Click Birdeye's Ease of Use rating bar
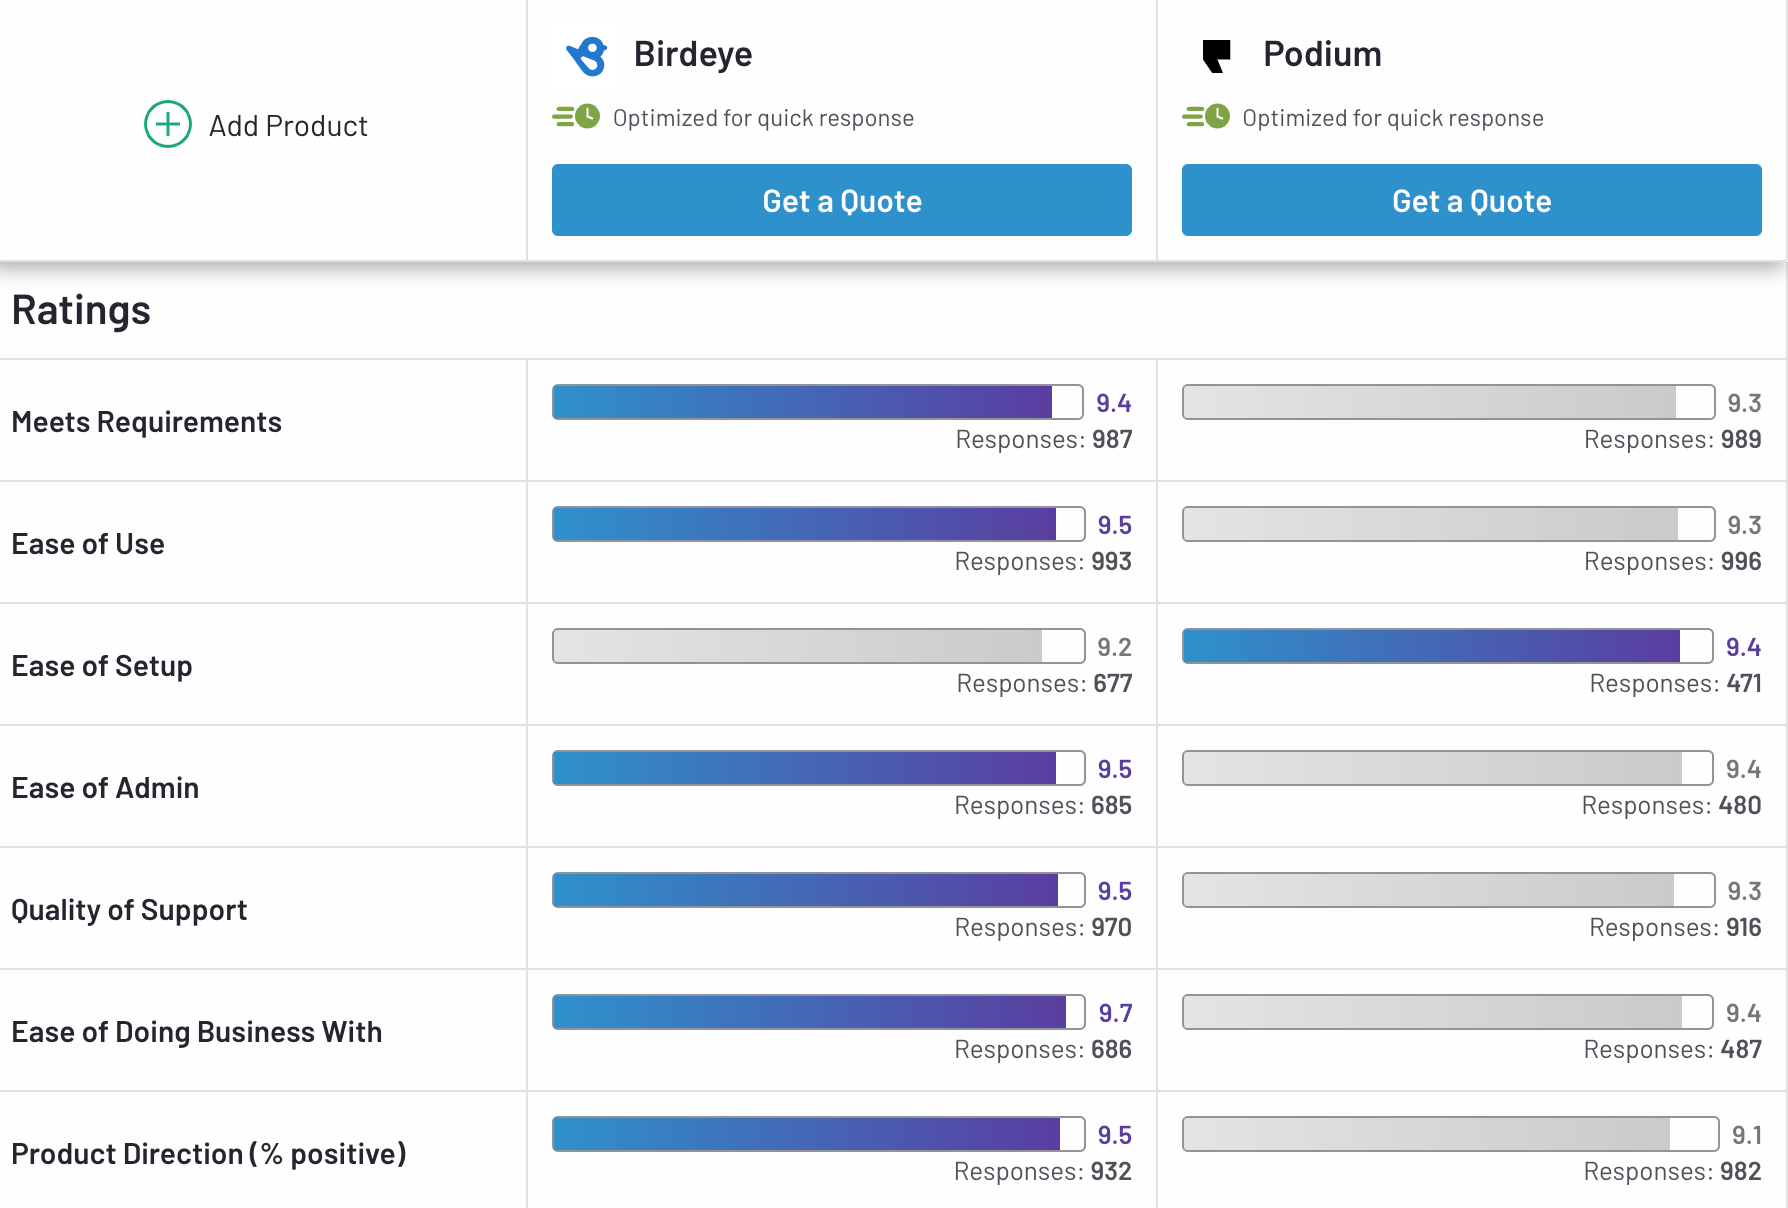The height and width of the screenshot is (1208, 1788). (x=818, y=524)
